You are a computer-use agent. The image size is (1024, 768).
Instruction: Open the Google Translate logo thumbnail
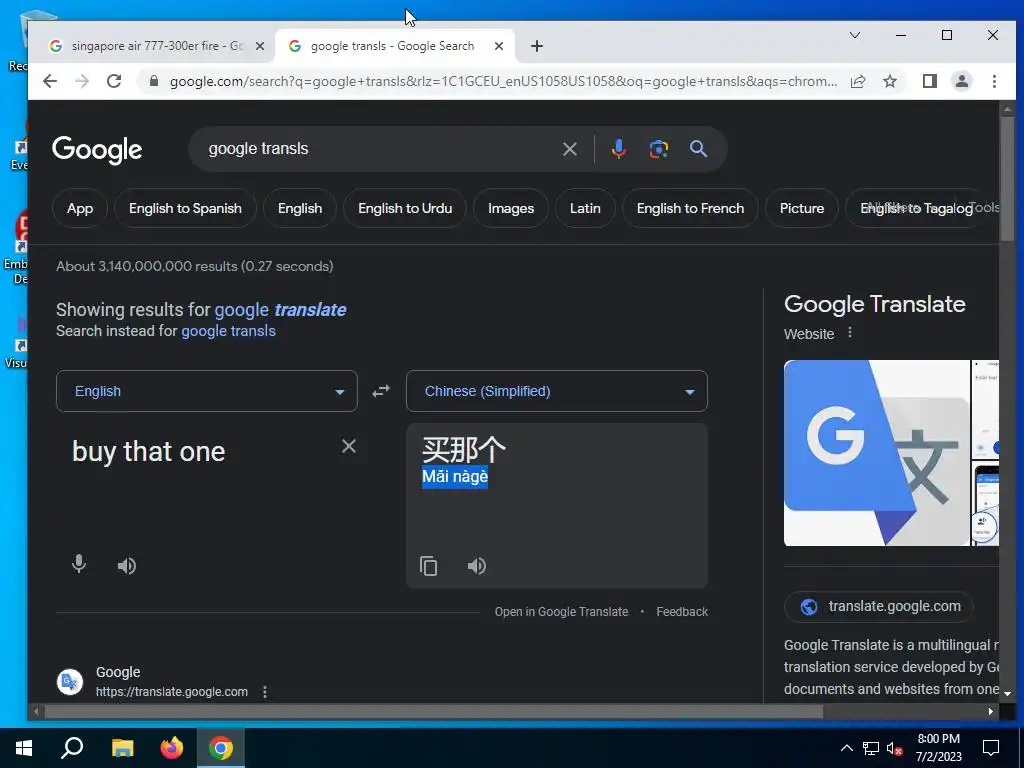point(876,453)
